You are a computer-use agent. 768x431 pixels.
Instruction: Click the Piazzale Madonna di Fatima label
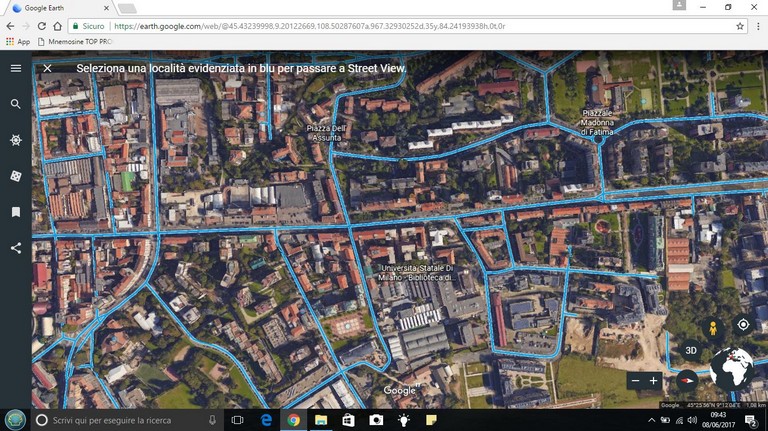597,122
